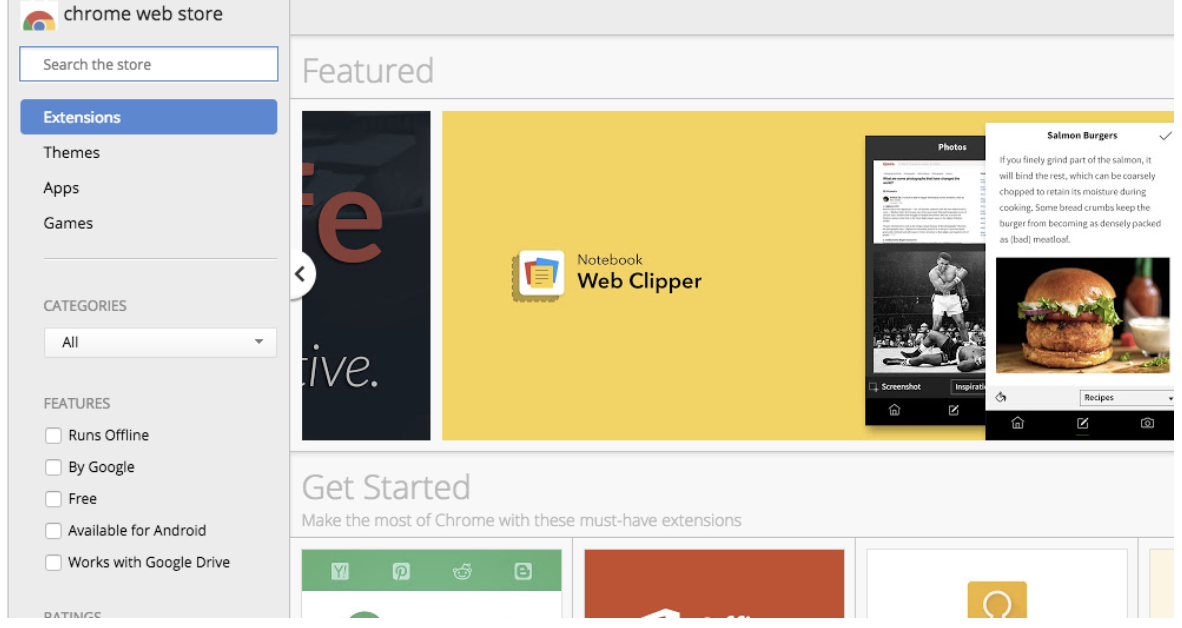
Task: Click the edit icon under Salmon Burgers note
Action: [x=1082, y=423]
